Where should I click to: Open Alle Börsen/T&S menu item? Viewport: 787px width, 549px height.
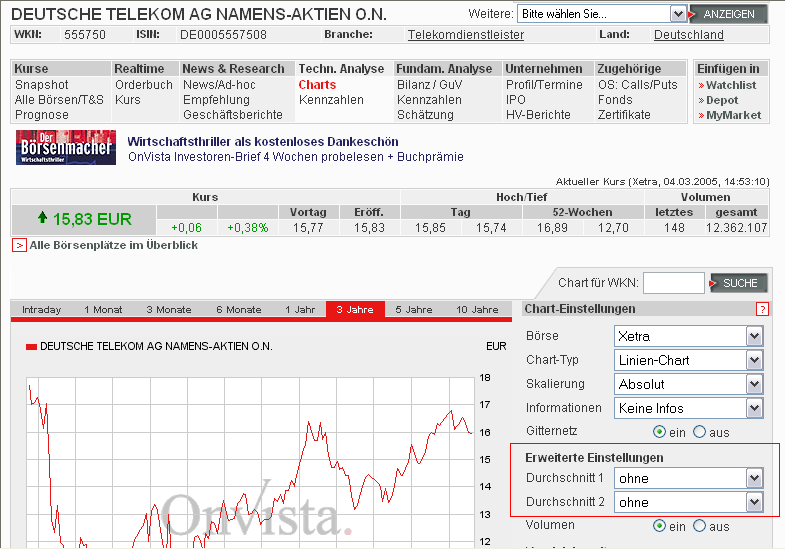click(x=59, y=100)
